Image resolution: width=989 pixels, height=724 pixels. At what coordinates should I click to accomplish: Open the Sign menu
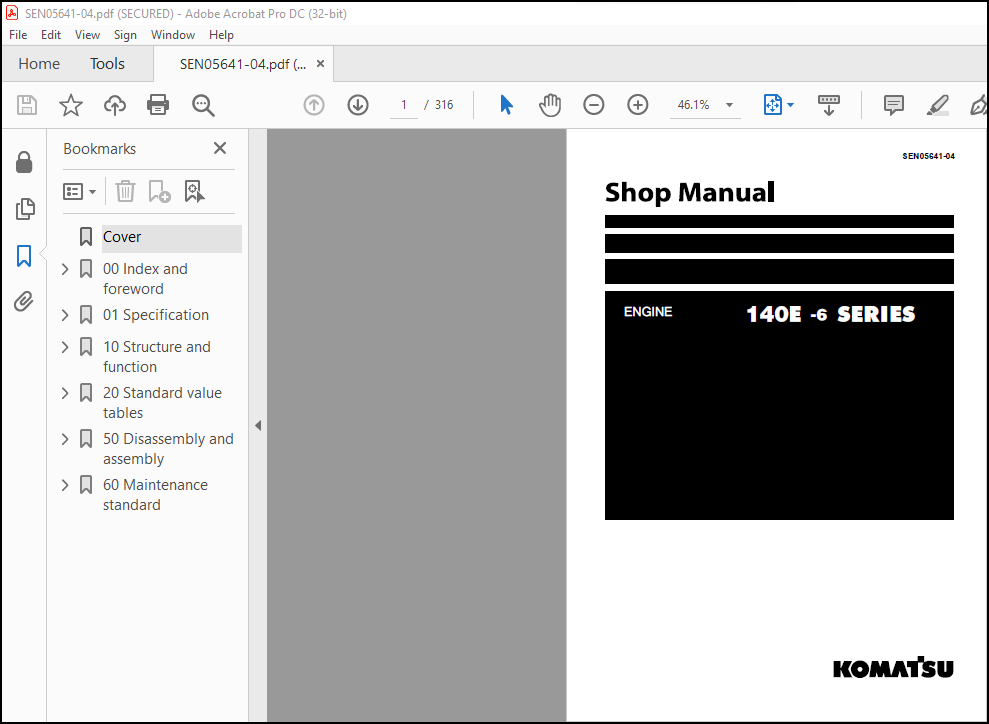(125, 35)
